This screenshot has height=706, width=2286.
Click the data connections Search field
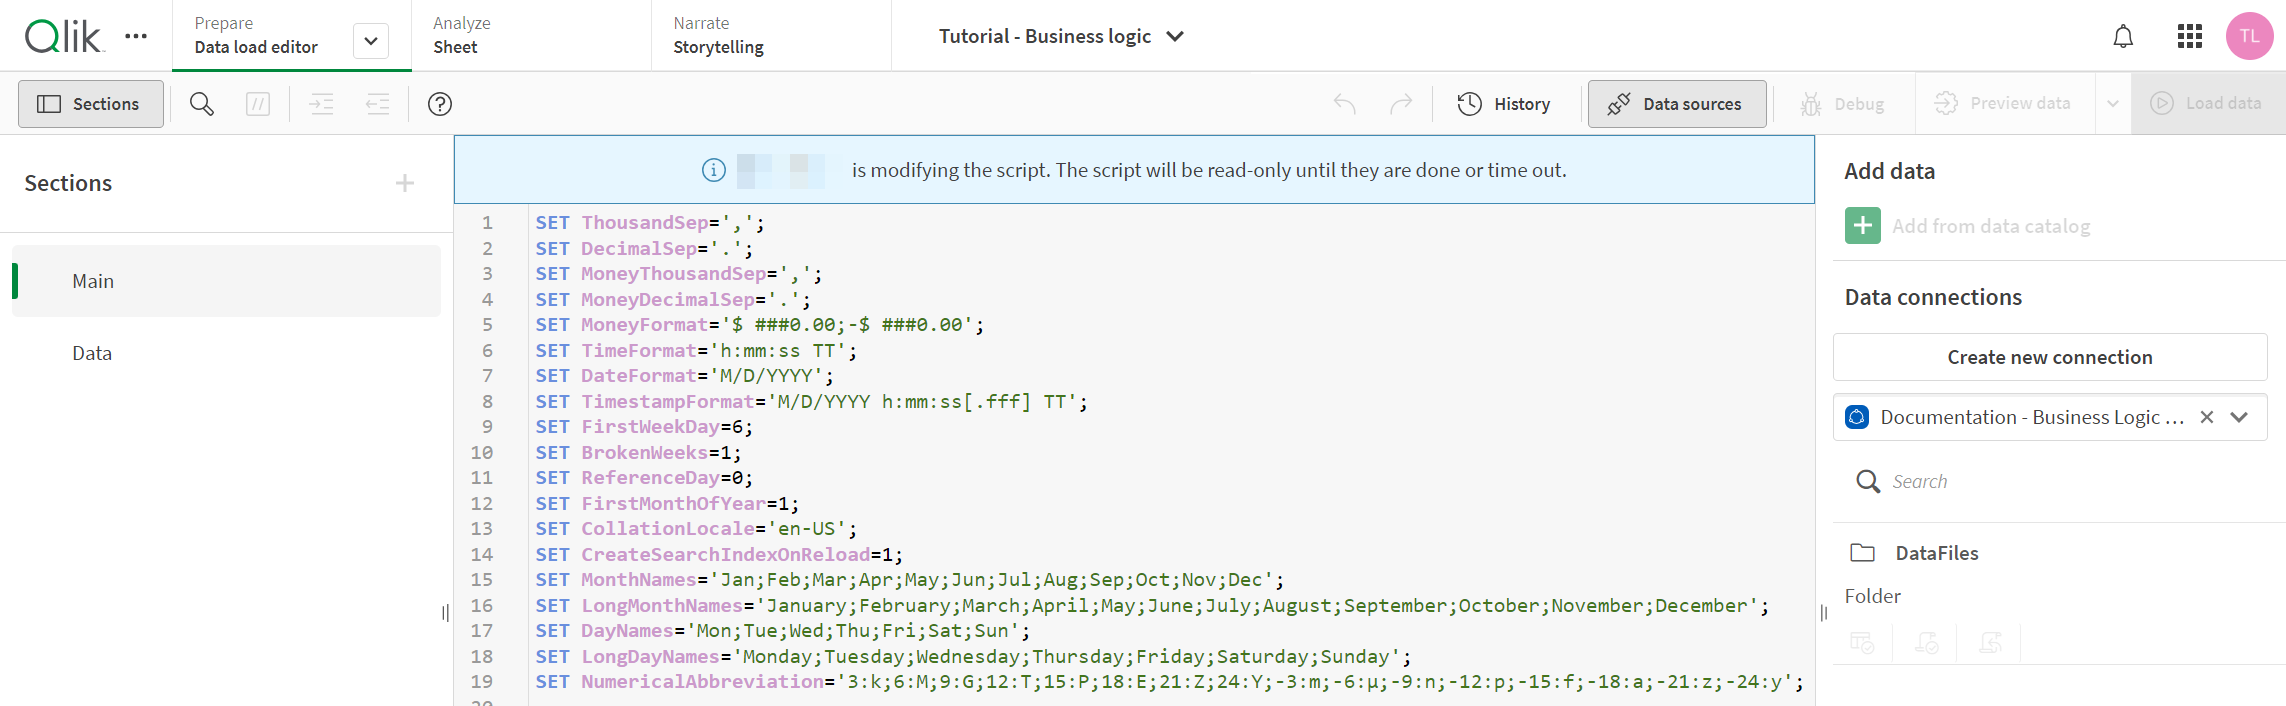[2050, 481]
